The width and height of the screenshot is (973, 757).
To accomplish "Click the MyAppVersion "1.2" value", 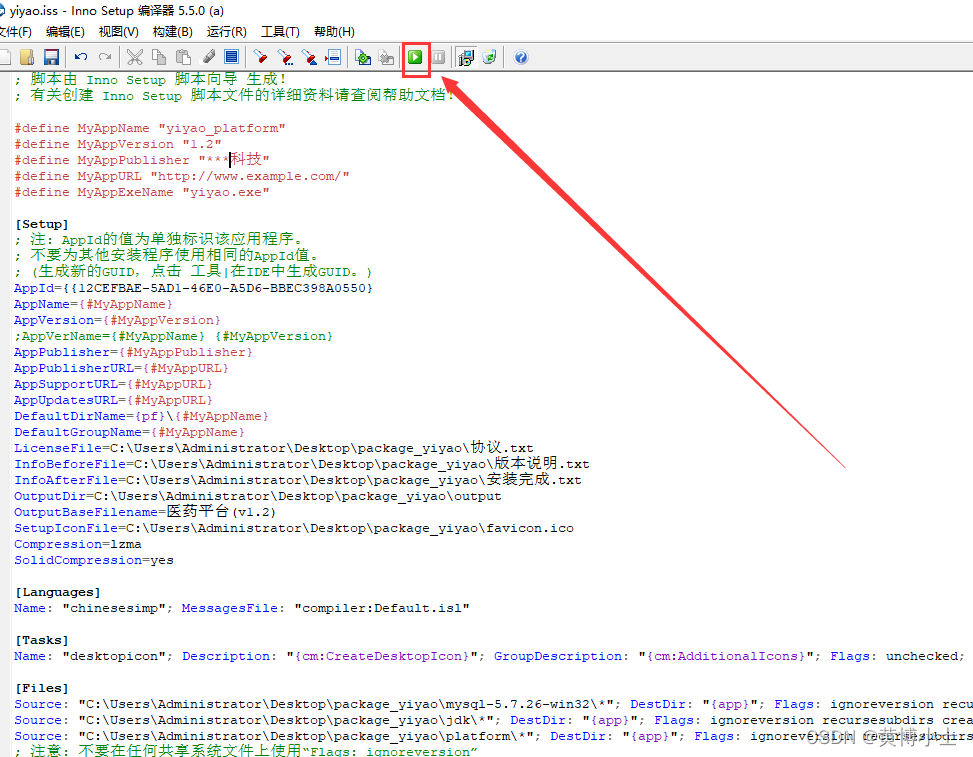I will pyautogui.click(x=202, y=145).
